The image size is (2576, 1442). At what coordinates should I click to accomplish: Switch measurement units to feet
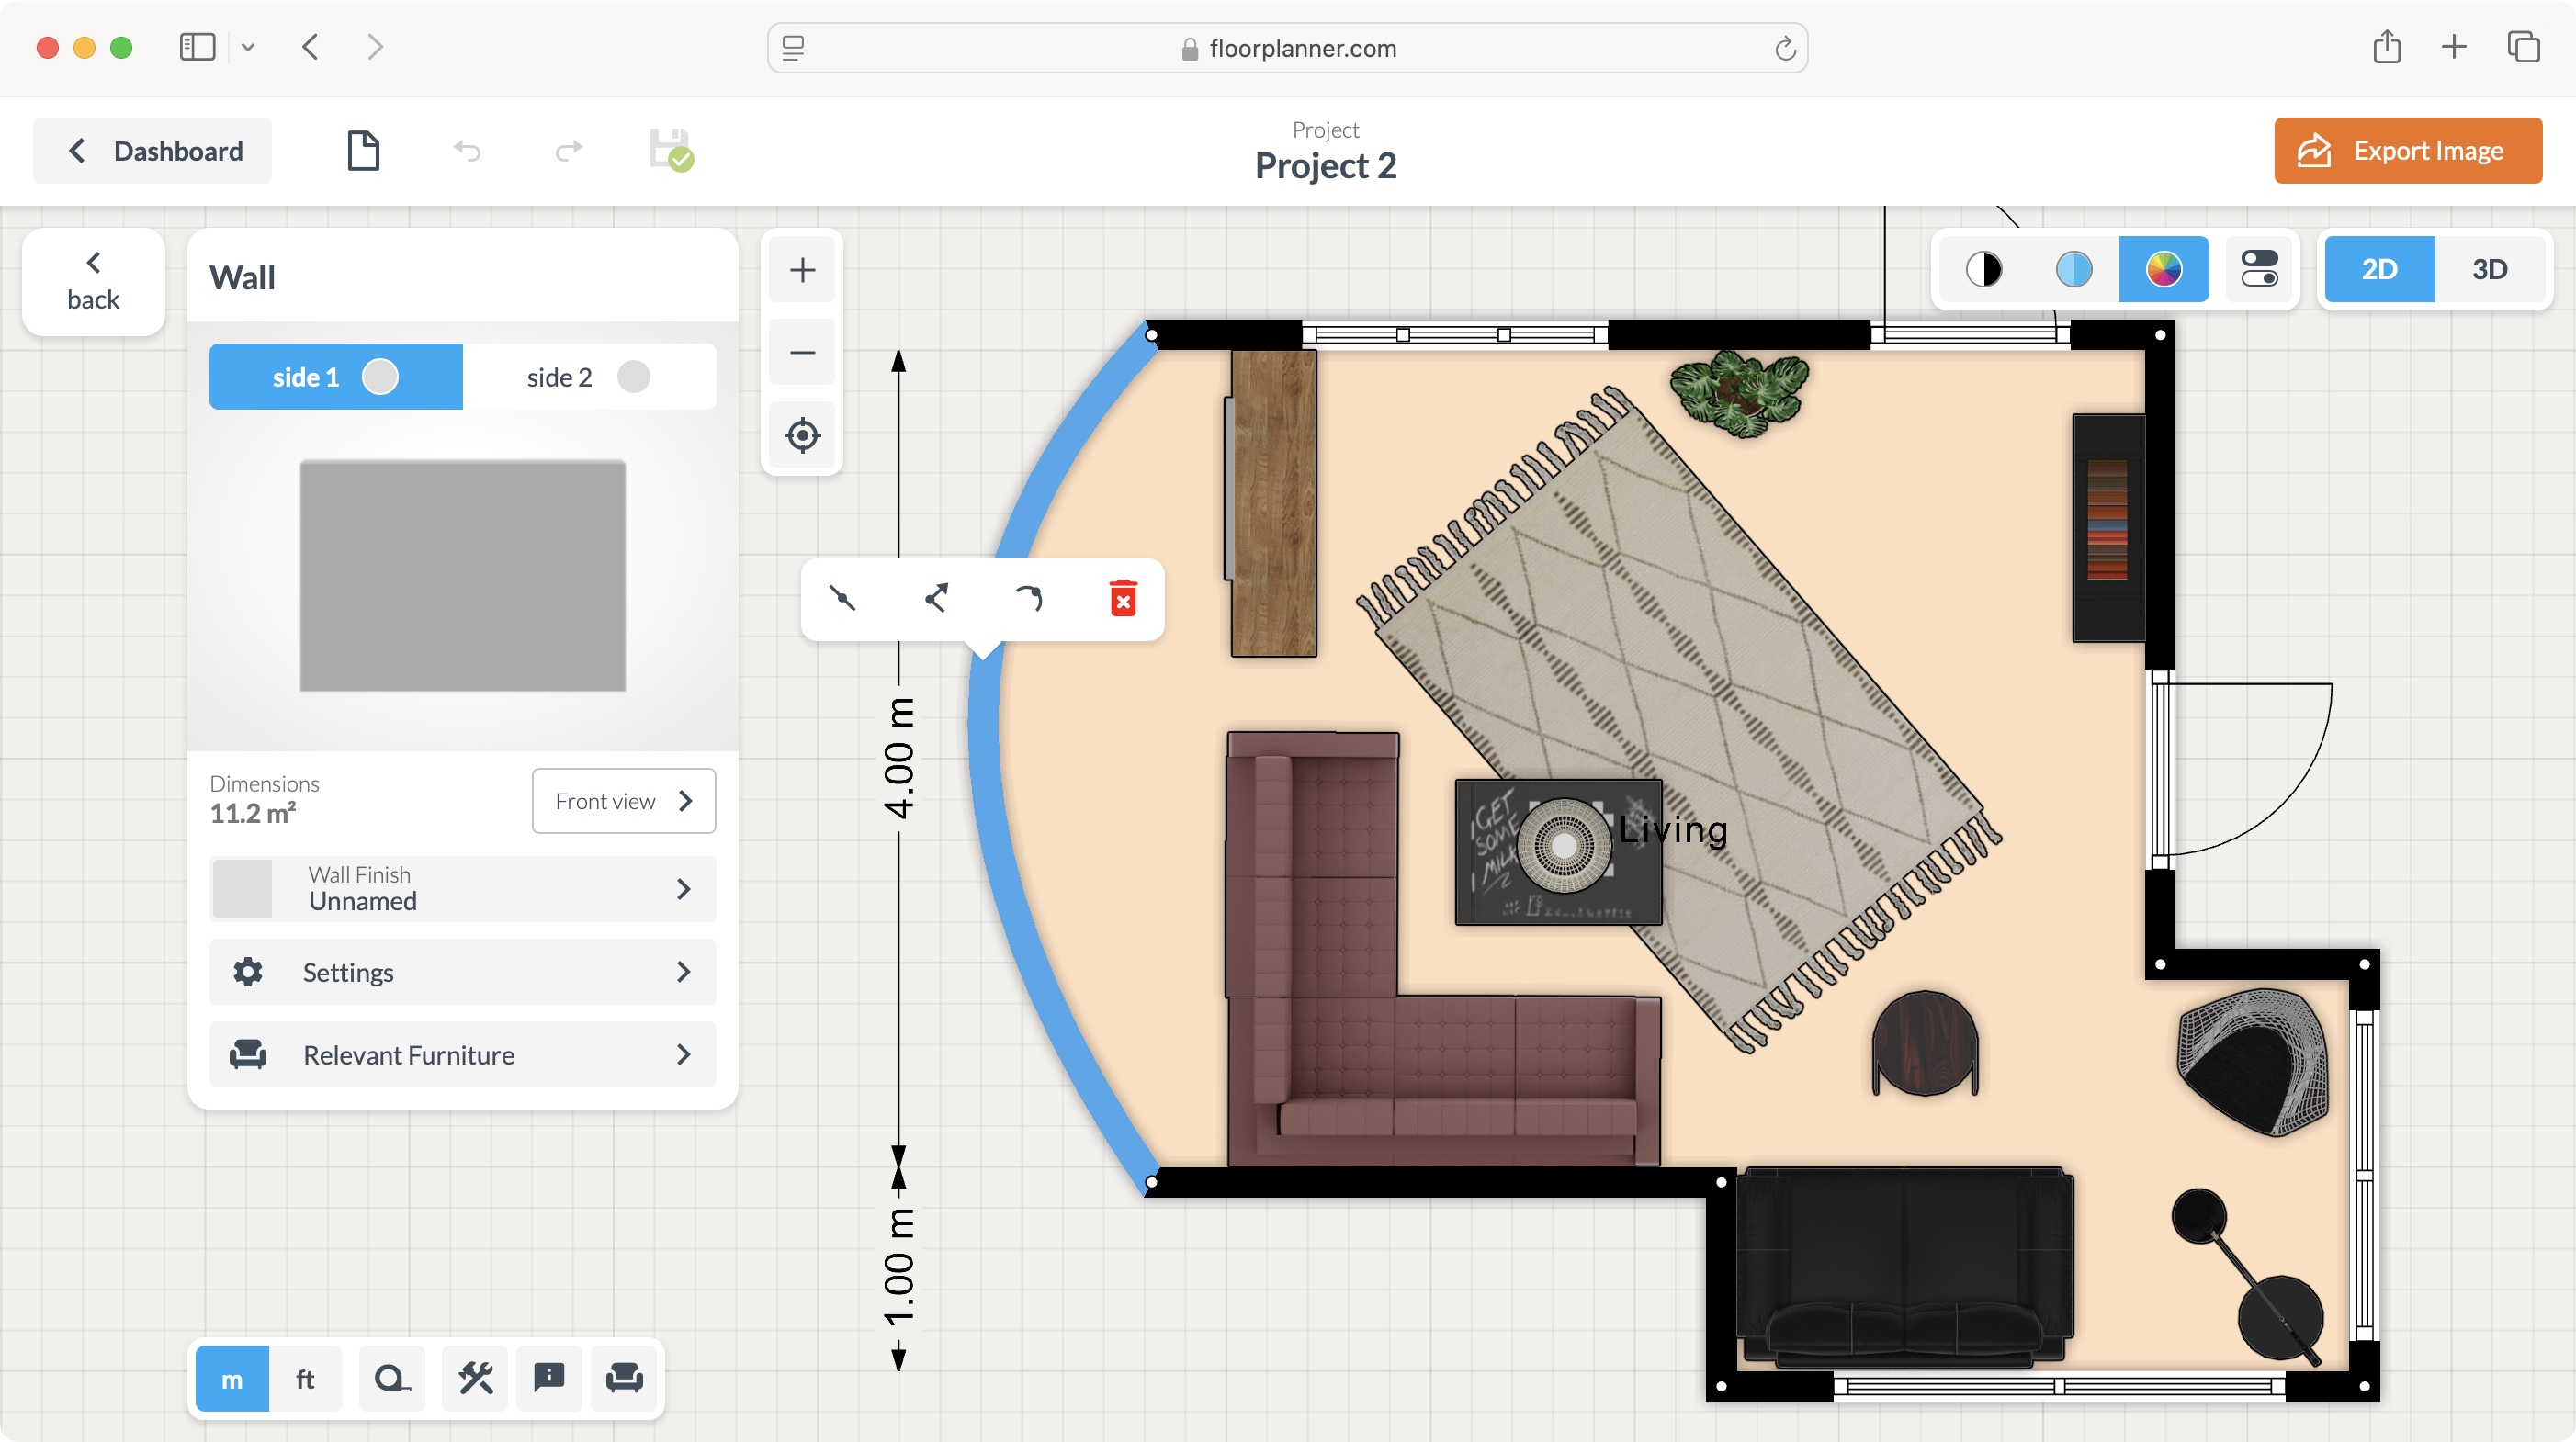coord(305,1378)
